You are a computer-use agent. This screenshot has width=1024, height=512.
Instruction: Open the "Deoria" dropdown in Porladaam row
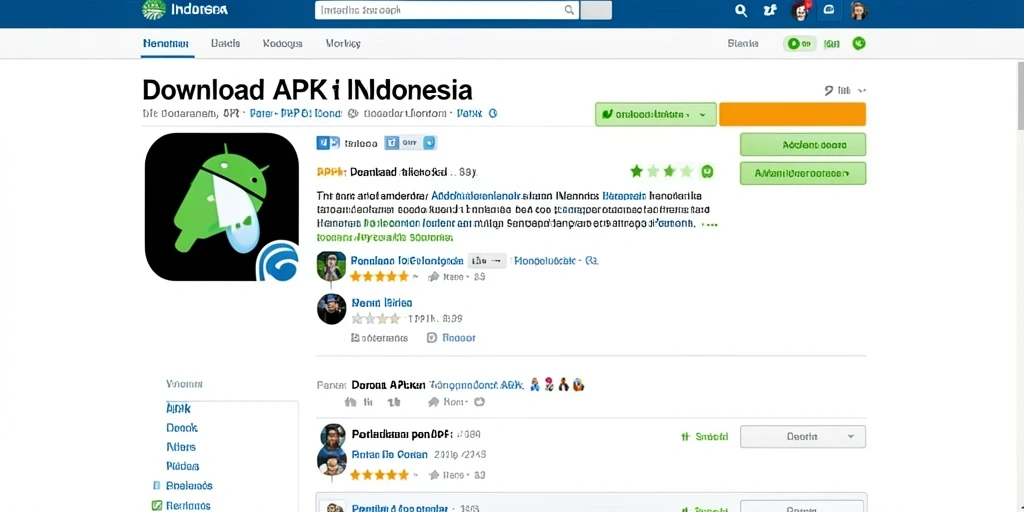[x=803, y=436]
